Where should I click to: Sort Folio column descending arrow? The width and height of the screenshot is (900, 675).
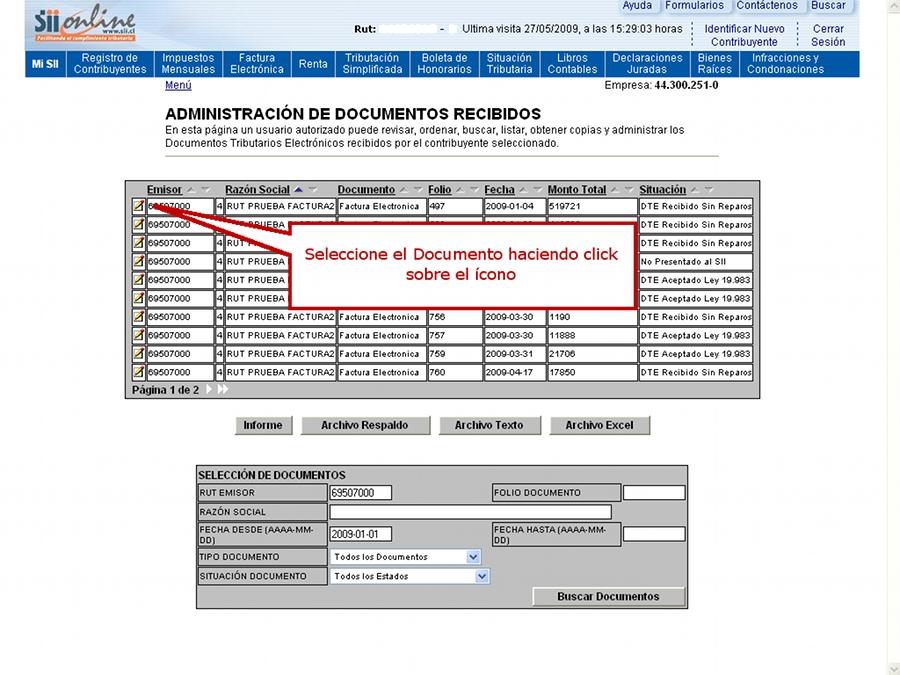pyautogui.click(x=475, y=189)
